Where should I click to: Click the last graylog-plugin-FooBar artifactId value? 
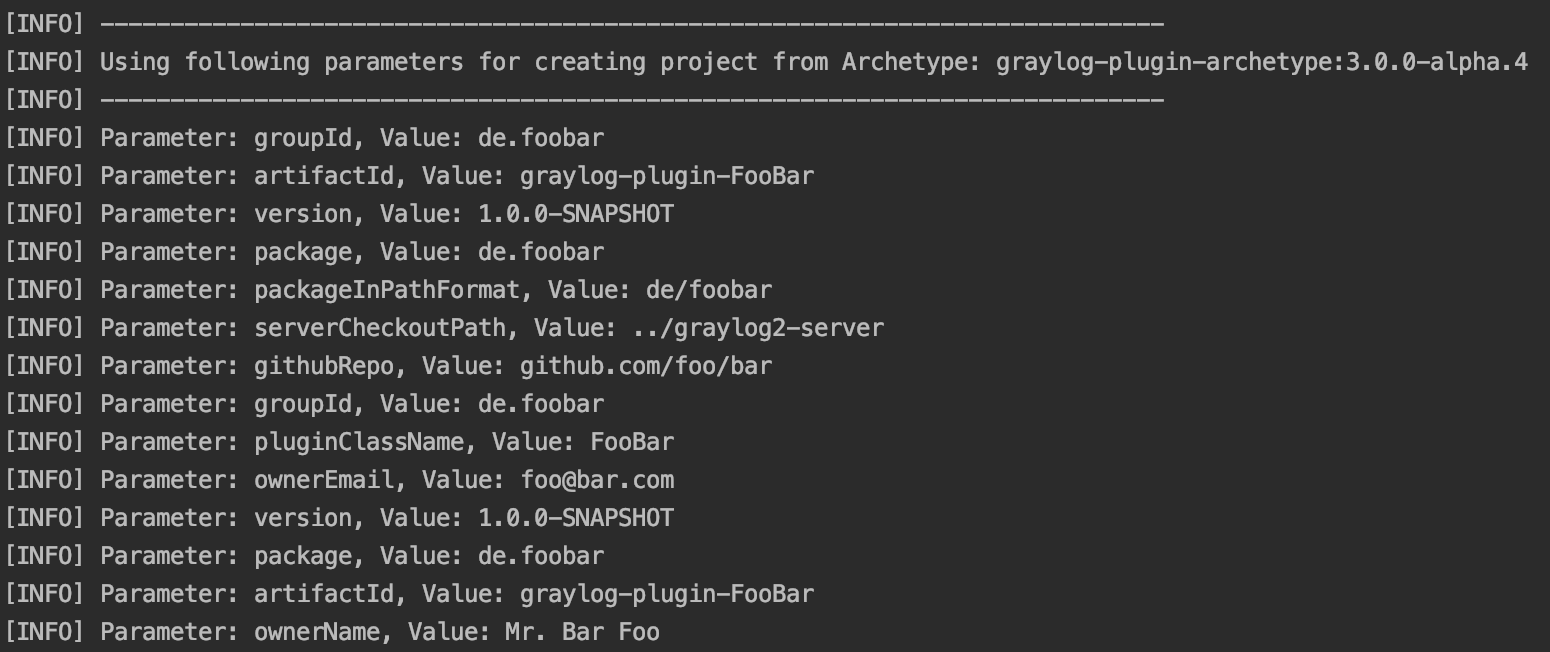point(667,594)
